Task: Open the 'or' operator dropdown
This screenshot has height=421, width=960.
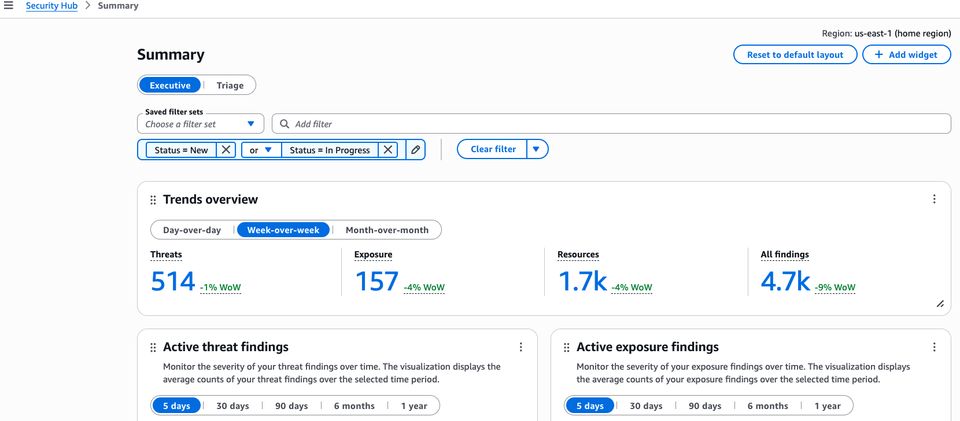Action: 260,150
